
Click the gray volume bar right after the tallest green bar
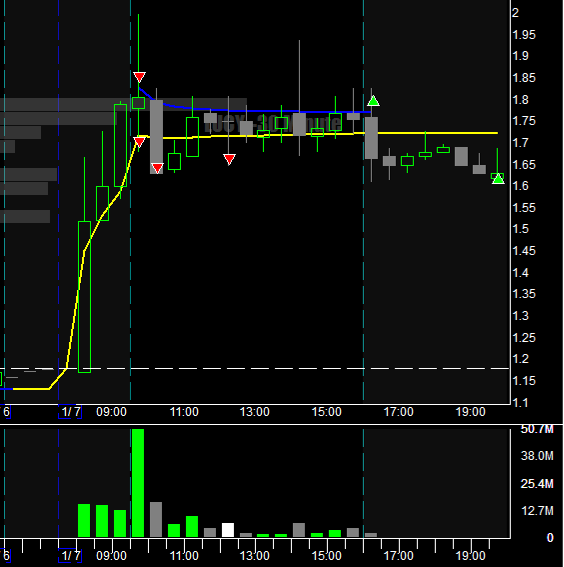156,519
